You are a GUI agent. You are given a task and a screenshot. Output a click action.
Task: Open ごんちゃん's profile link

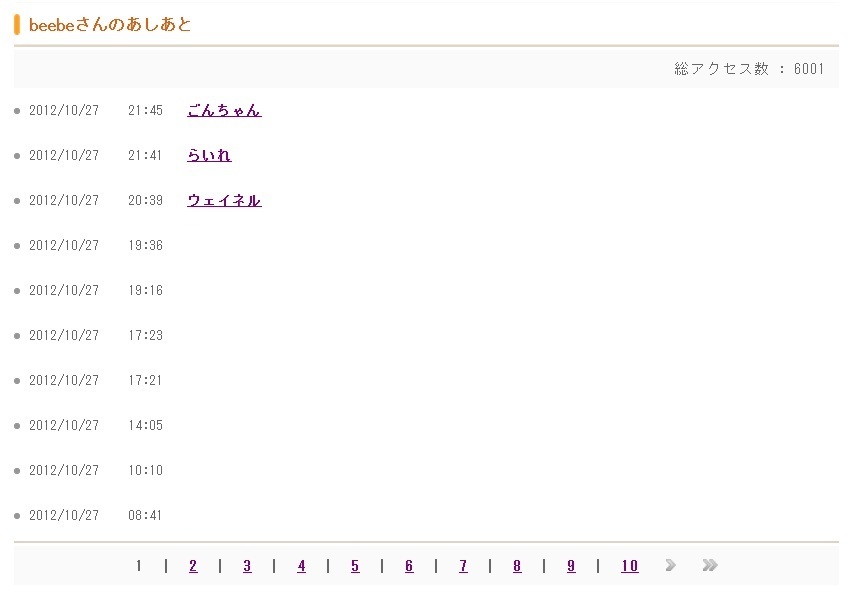point(224,111)
